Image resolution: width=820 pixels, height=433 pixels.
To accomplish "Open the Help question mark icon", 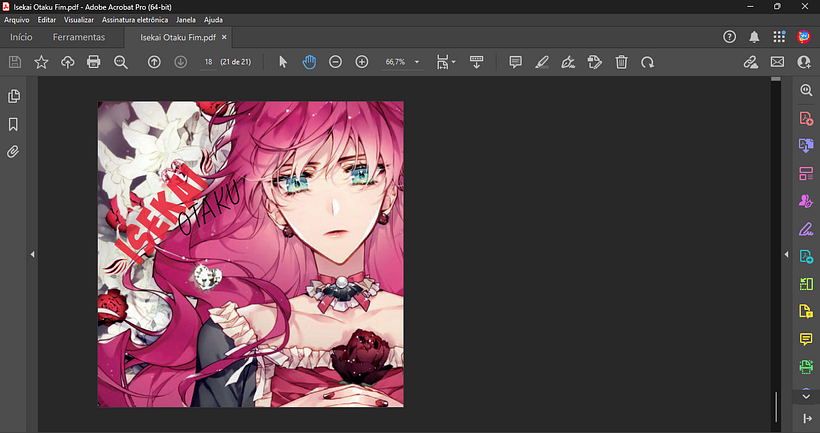I will (730, 37).
